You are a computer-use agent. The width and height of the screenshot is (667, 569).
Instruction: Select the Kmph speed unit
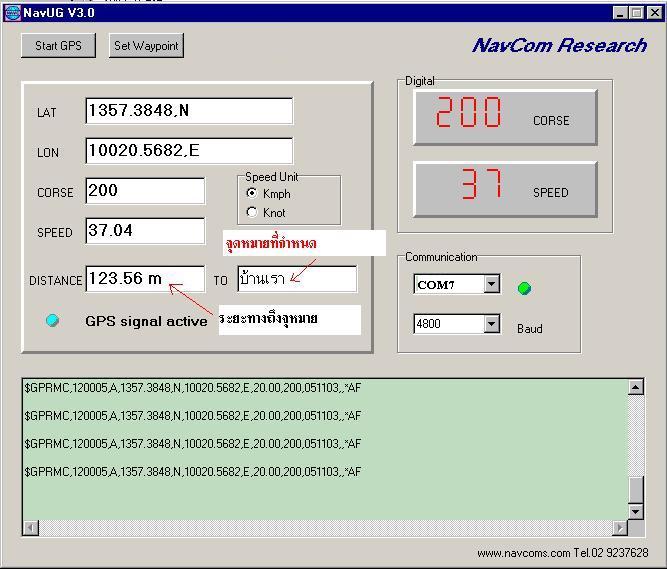252,193
